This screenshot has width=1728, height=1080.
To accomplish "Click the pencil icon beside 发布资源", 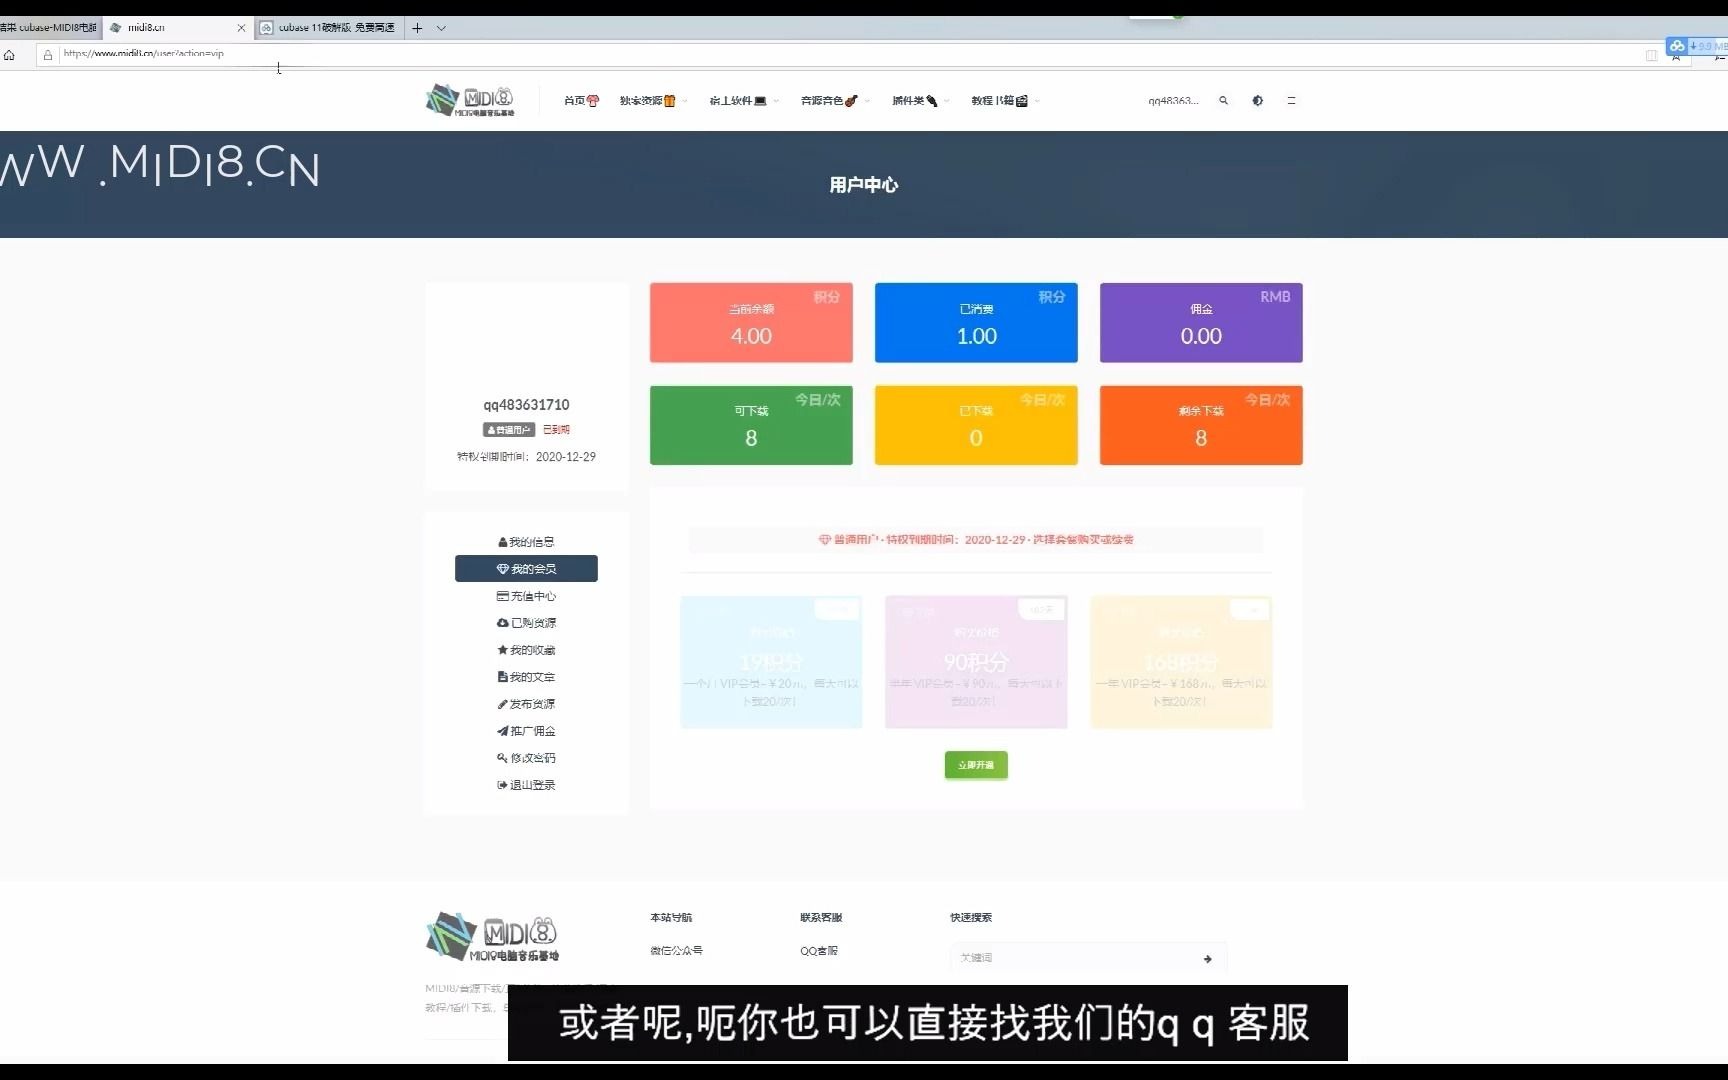I will tap(502, 704).
